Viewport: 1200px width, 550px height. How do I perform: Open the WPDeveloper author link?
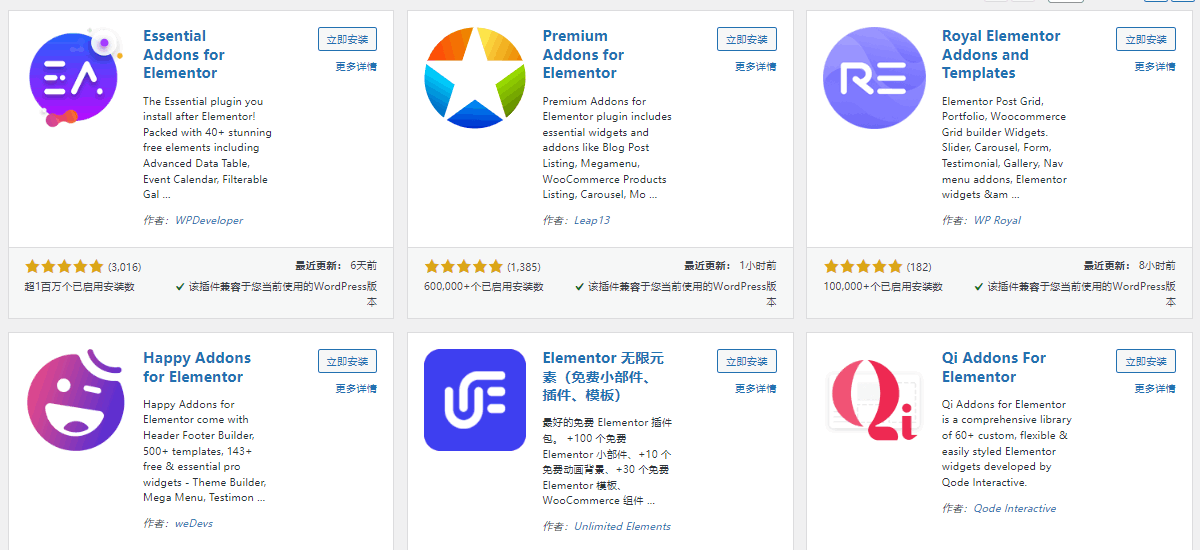209,220
